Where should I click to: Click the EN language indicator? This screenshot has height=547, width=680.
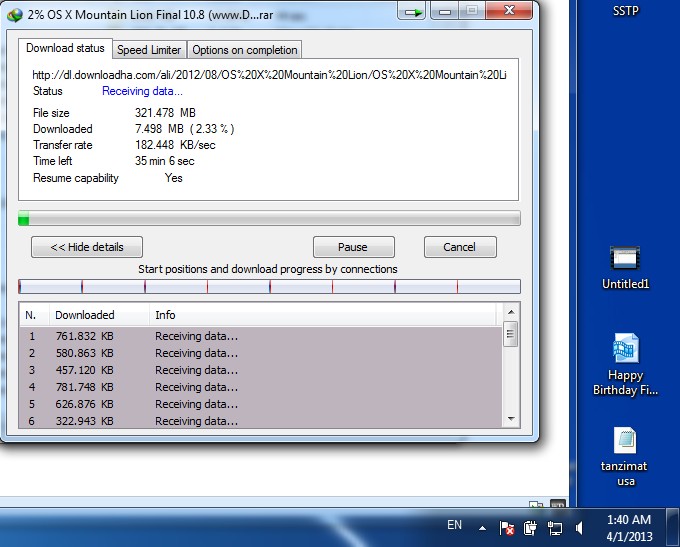[x=454, y=525]
